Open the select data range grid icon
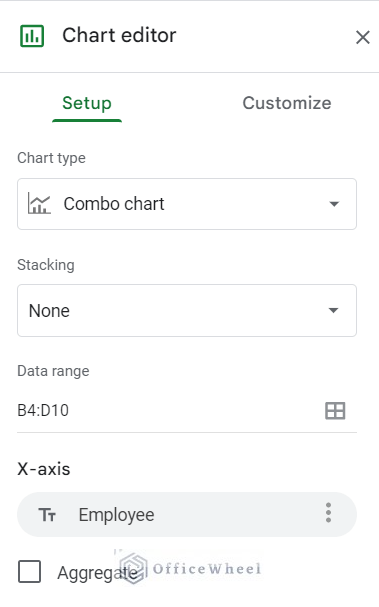 (335, 410)
